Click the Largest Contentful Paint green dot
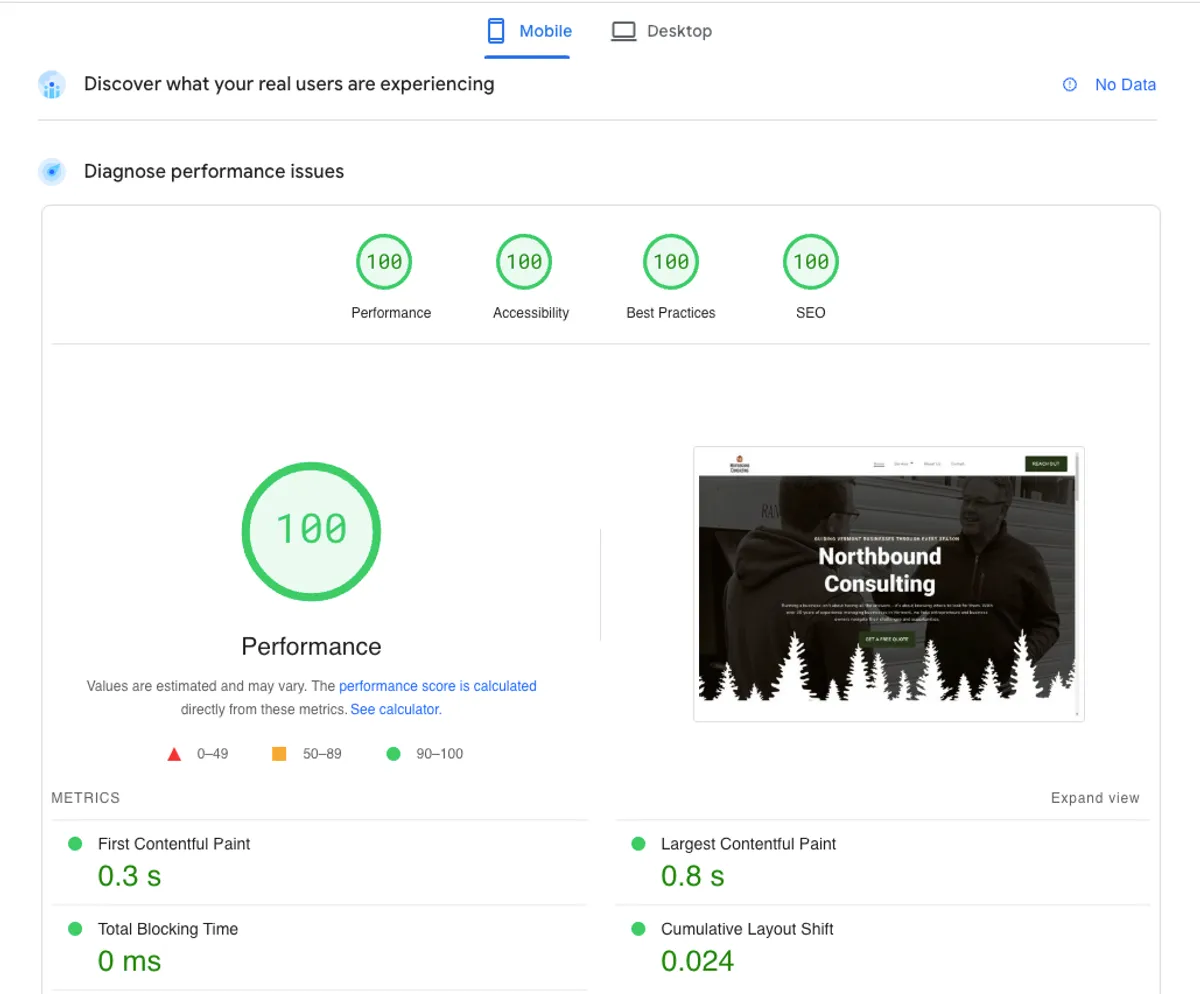This screenshot has height=994, width=1200. click(638, 844)
